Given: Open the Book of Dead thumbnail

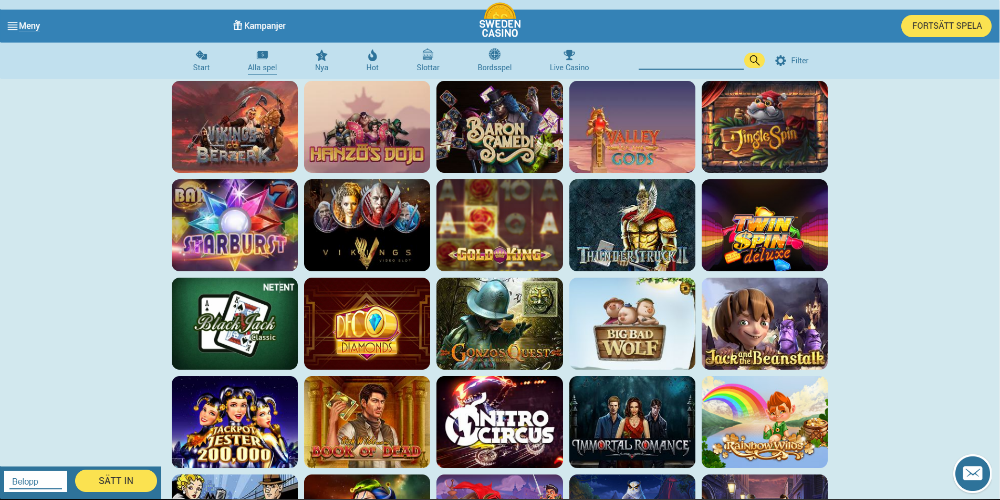Looking at the screenshot, I should click(x=367, y=422).
